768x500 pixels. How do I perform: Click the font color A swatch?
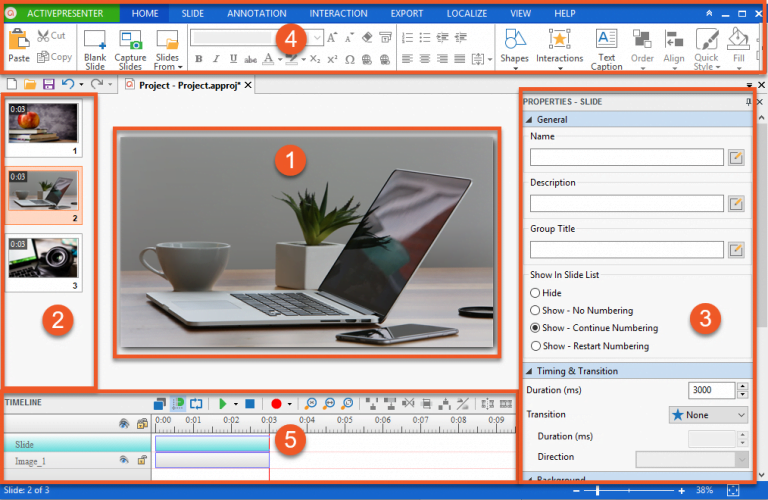[268, 59]
